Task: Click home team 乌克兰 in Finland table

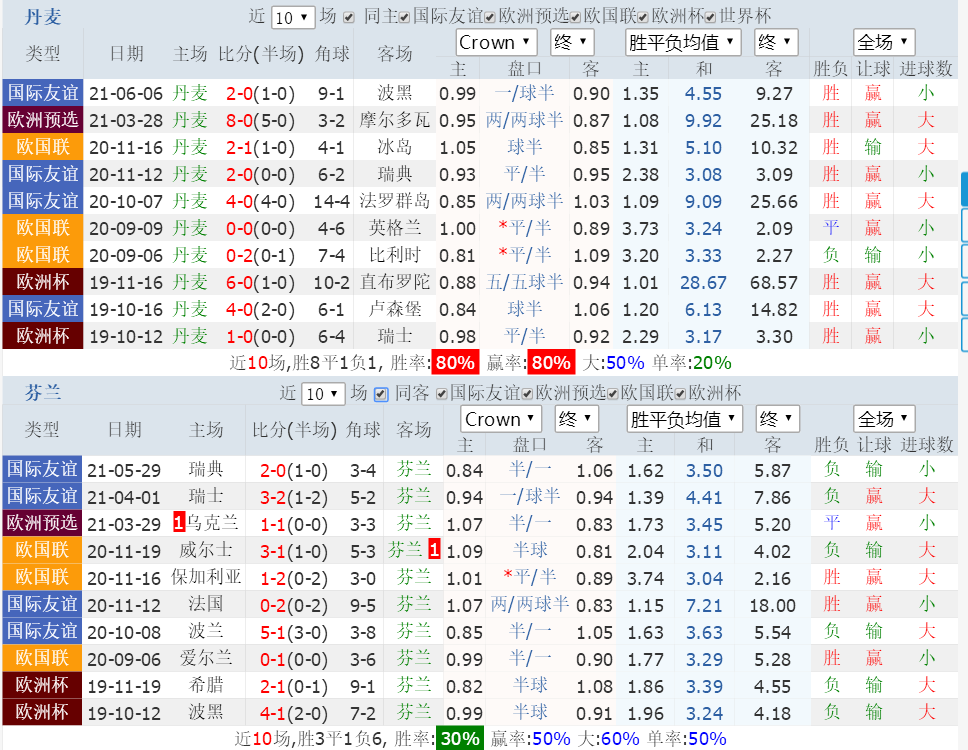Action: 212,523
